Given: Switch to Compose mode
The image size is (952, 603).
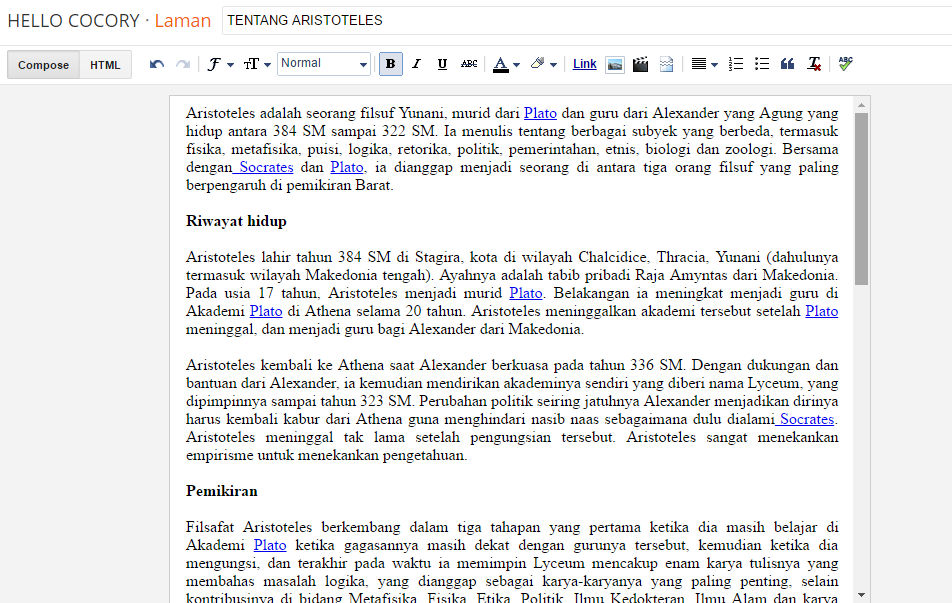Looking at the screenshot, I should point(43,65).
